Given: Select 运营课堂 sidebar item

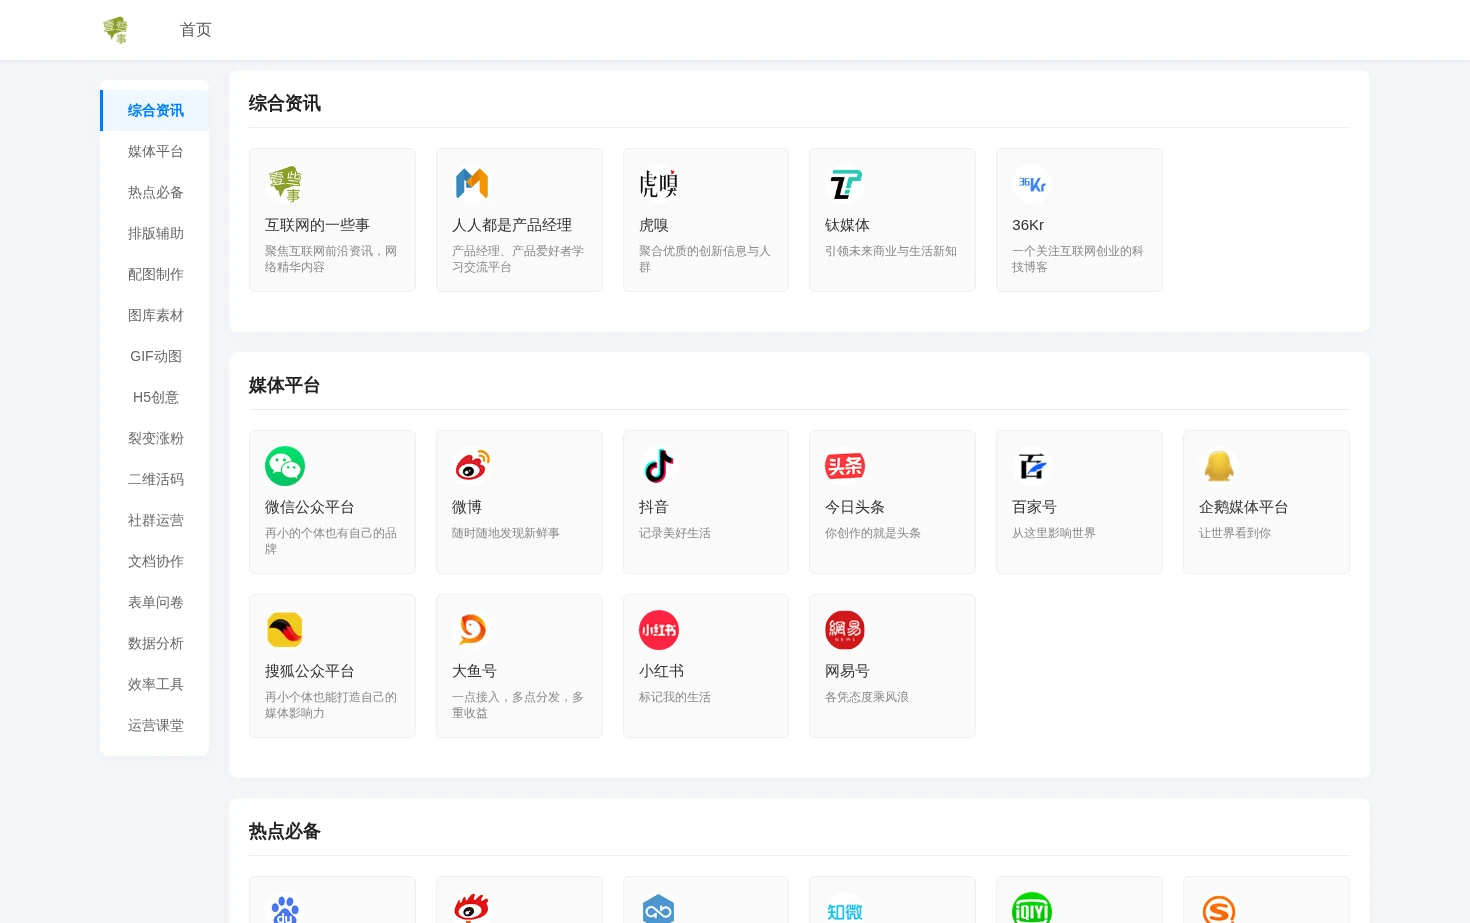Looking at the screenshot, I should [155, 726].
